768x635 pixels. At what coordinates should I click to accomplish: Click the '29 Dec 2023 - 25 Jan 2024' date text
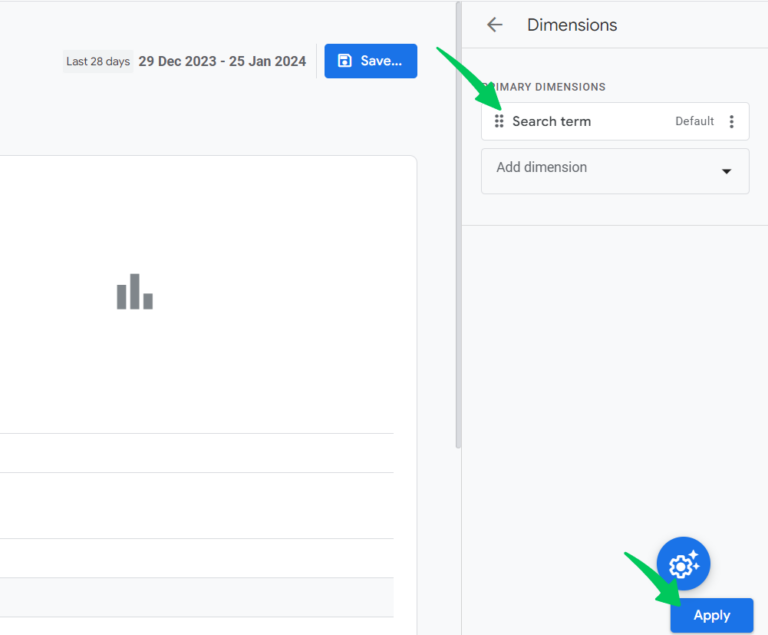222,61
